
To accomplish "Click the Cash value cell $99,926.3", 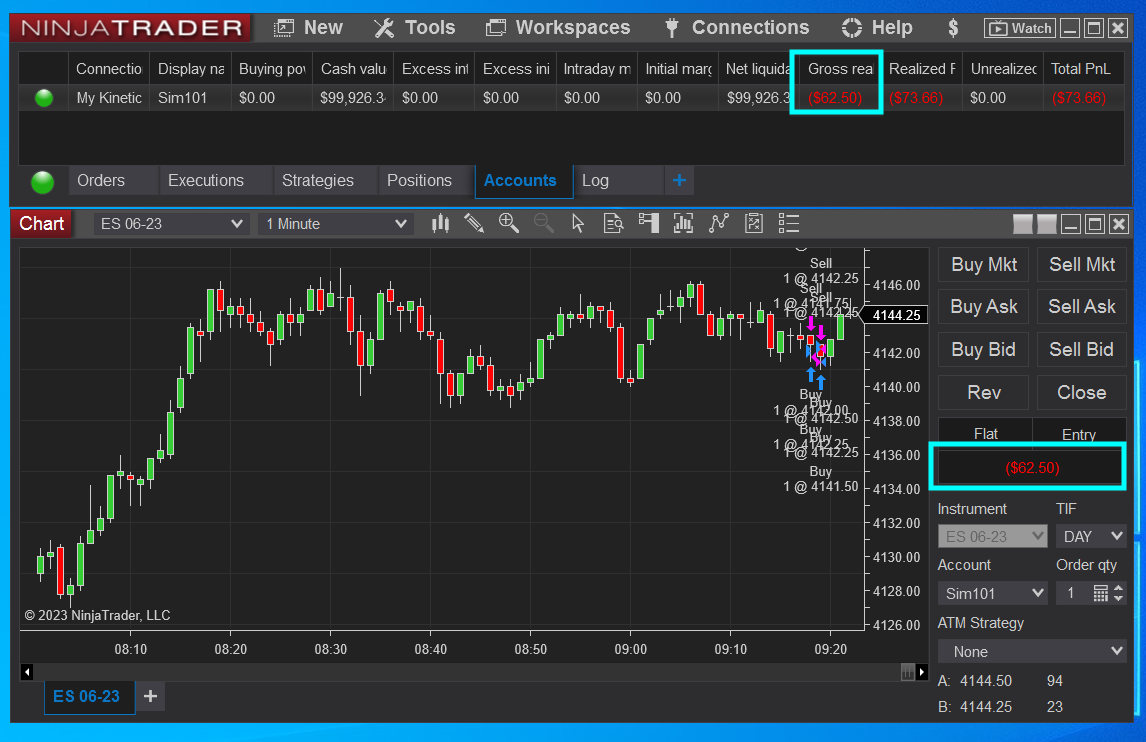I will 353,98.
